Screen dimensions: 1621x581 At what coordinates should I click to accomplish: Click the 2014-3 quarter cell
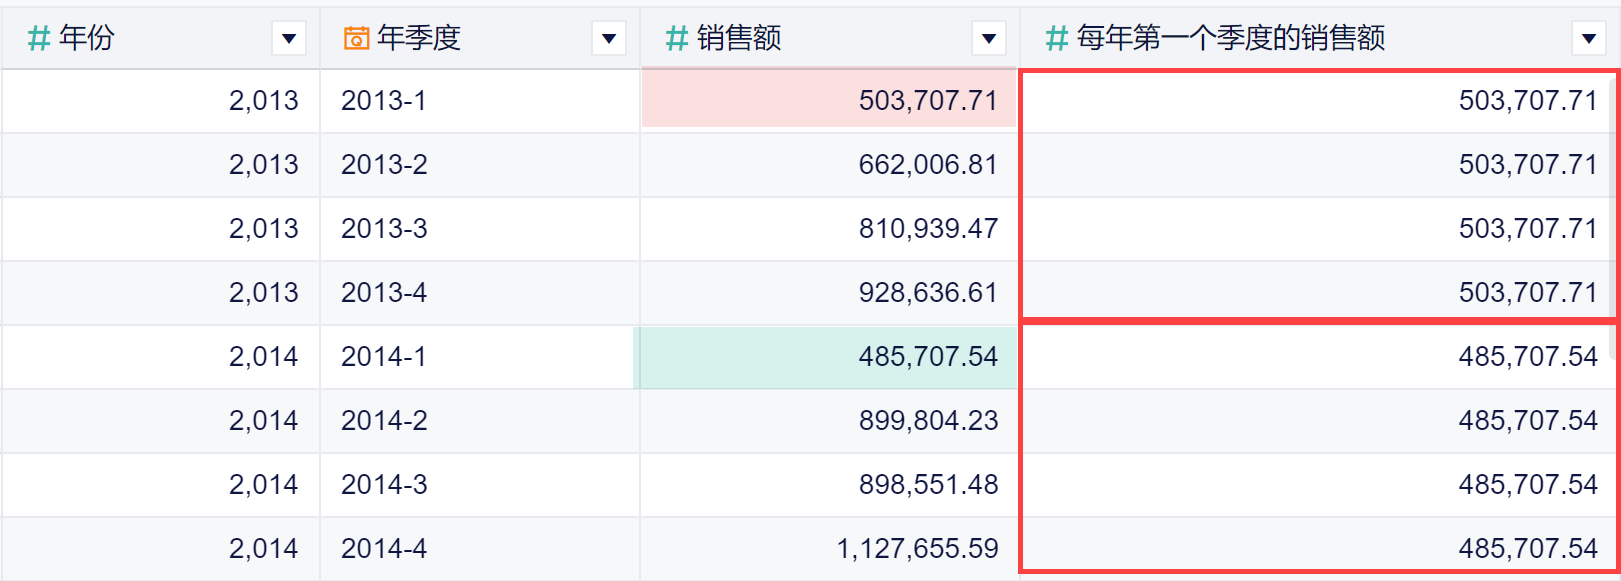480,485
